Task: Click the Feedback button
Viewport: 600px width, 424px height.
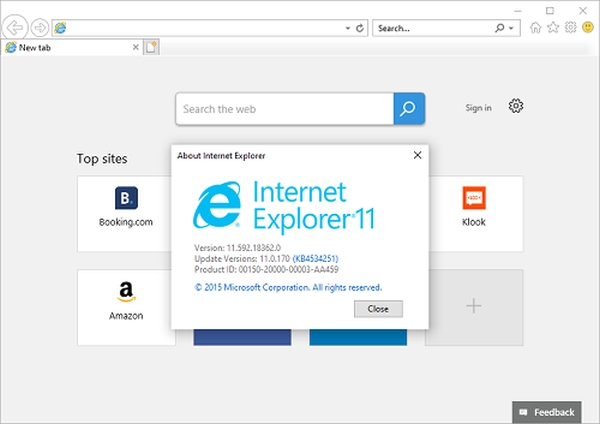Action: [x=547, y=412]
